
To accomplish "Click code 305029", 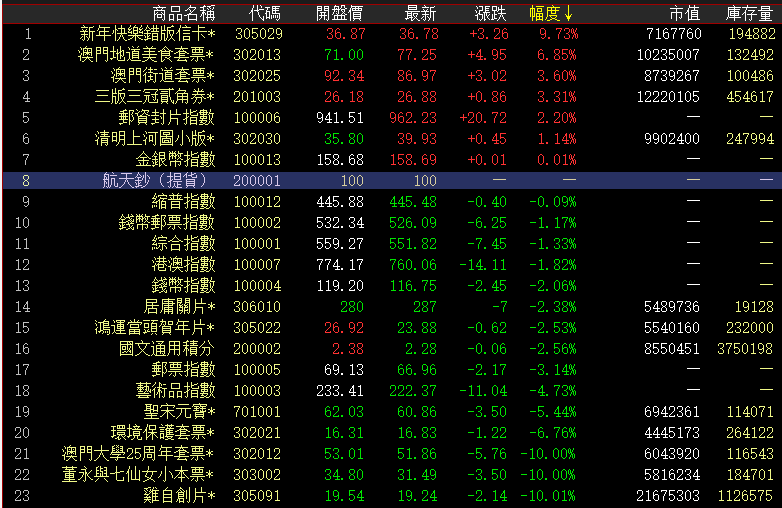I will click(x=258, y=34).
